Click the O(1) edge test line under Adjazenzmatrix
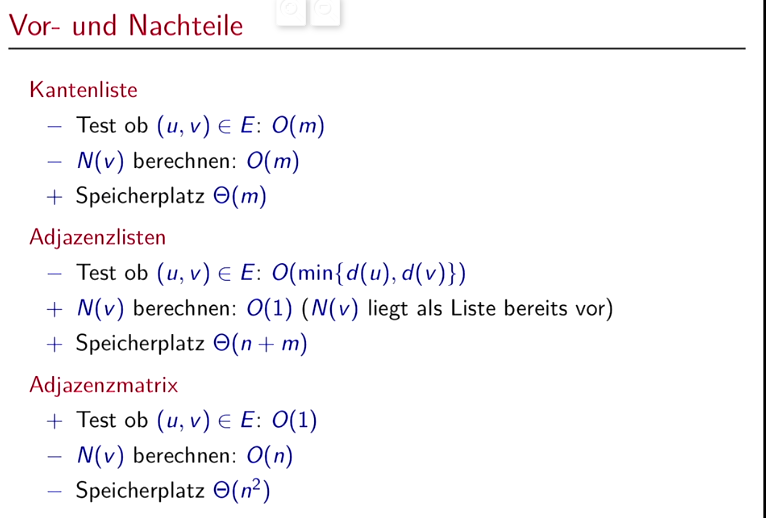The image size is (766, 518). 196,420
